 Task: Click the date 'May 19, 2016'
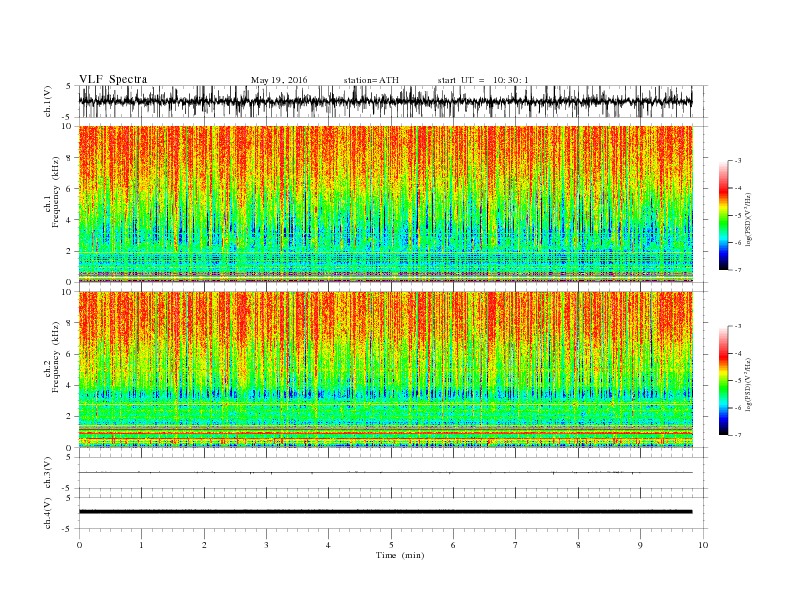(279, 80)
